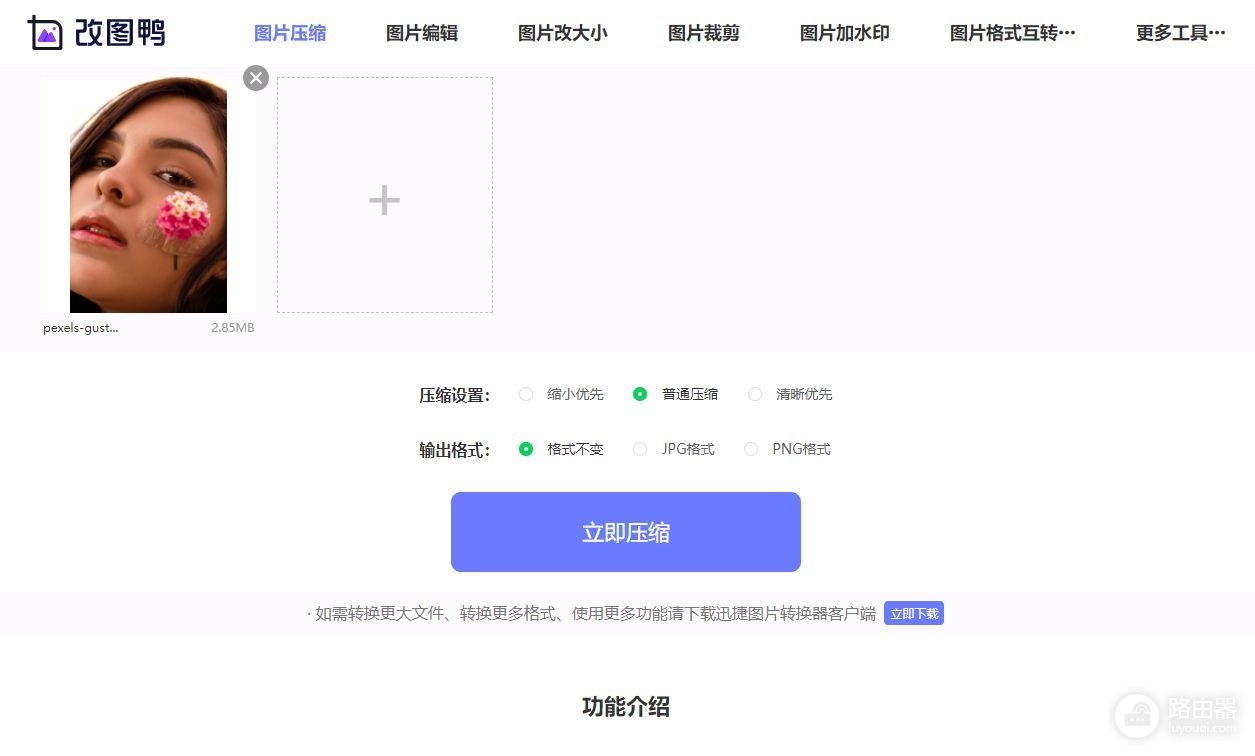Image resolution: width=1255 pixels, height=756 pixels.
Task: Select 缩小优先 compression option
Action: (526, 394)
